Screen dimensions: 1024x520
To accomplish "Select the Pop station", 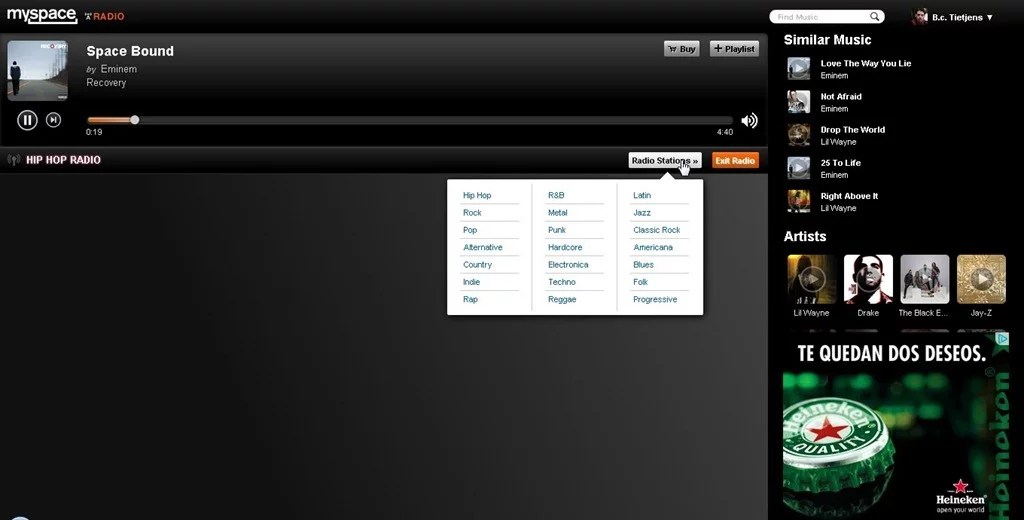I will (x=470, y=230).
